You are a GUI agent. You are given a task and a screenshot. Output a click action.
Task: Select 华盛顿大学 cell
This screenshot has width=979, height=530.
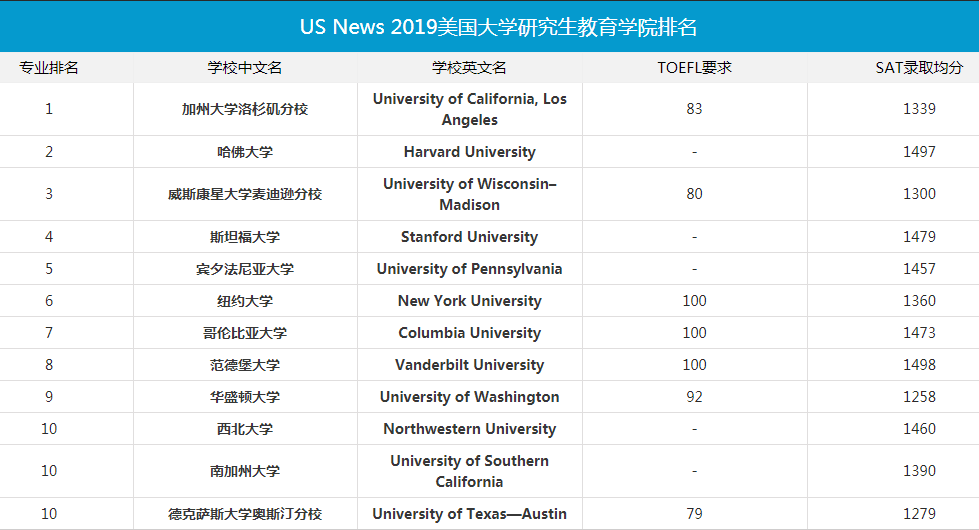245,397
